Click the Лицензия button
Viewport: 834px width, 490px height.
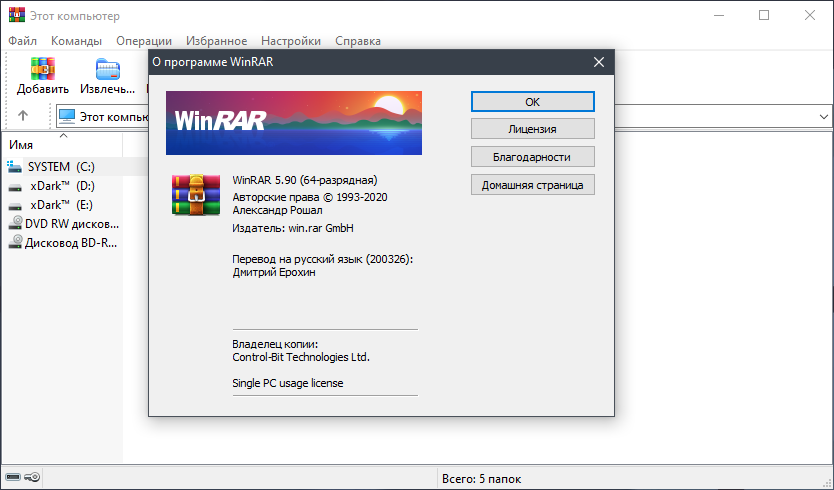(532, 129)
